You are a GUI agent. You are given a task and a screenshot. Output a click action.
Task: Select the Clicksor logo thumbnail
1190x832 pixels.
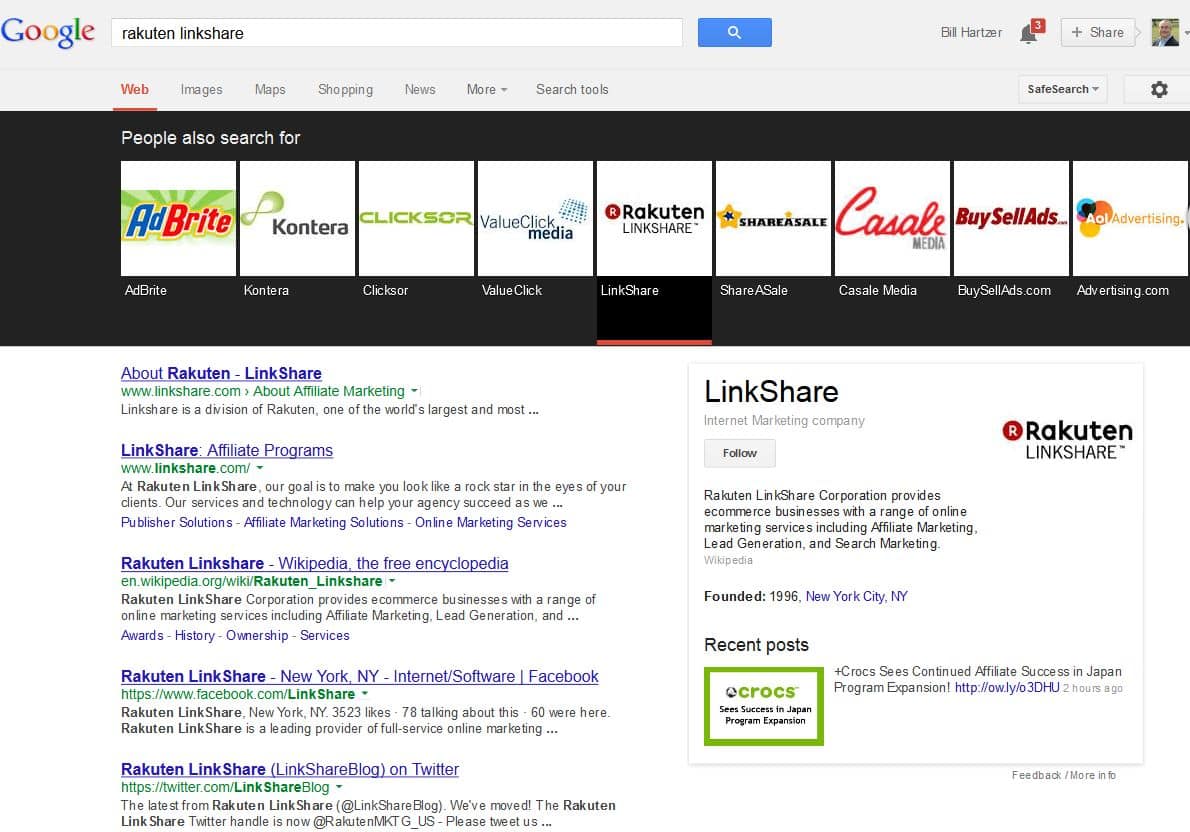click(416, 219)
